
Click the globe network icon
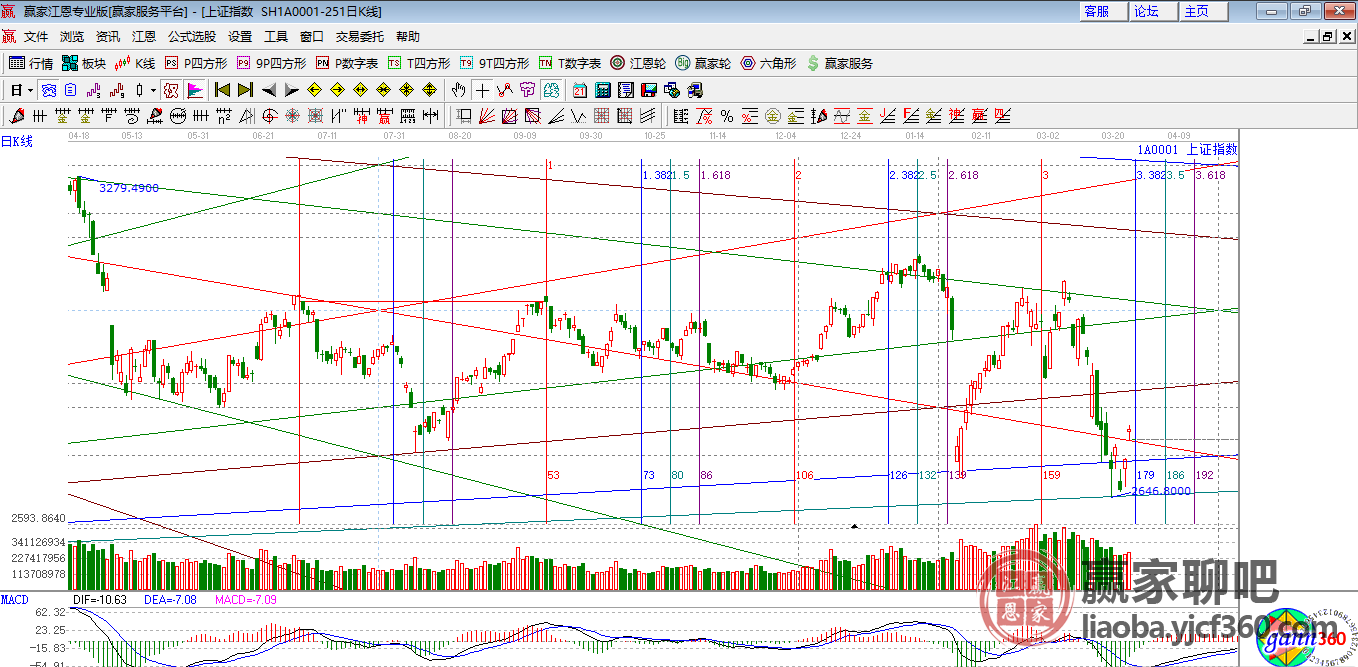coord(672,90)
